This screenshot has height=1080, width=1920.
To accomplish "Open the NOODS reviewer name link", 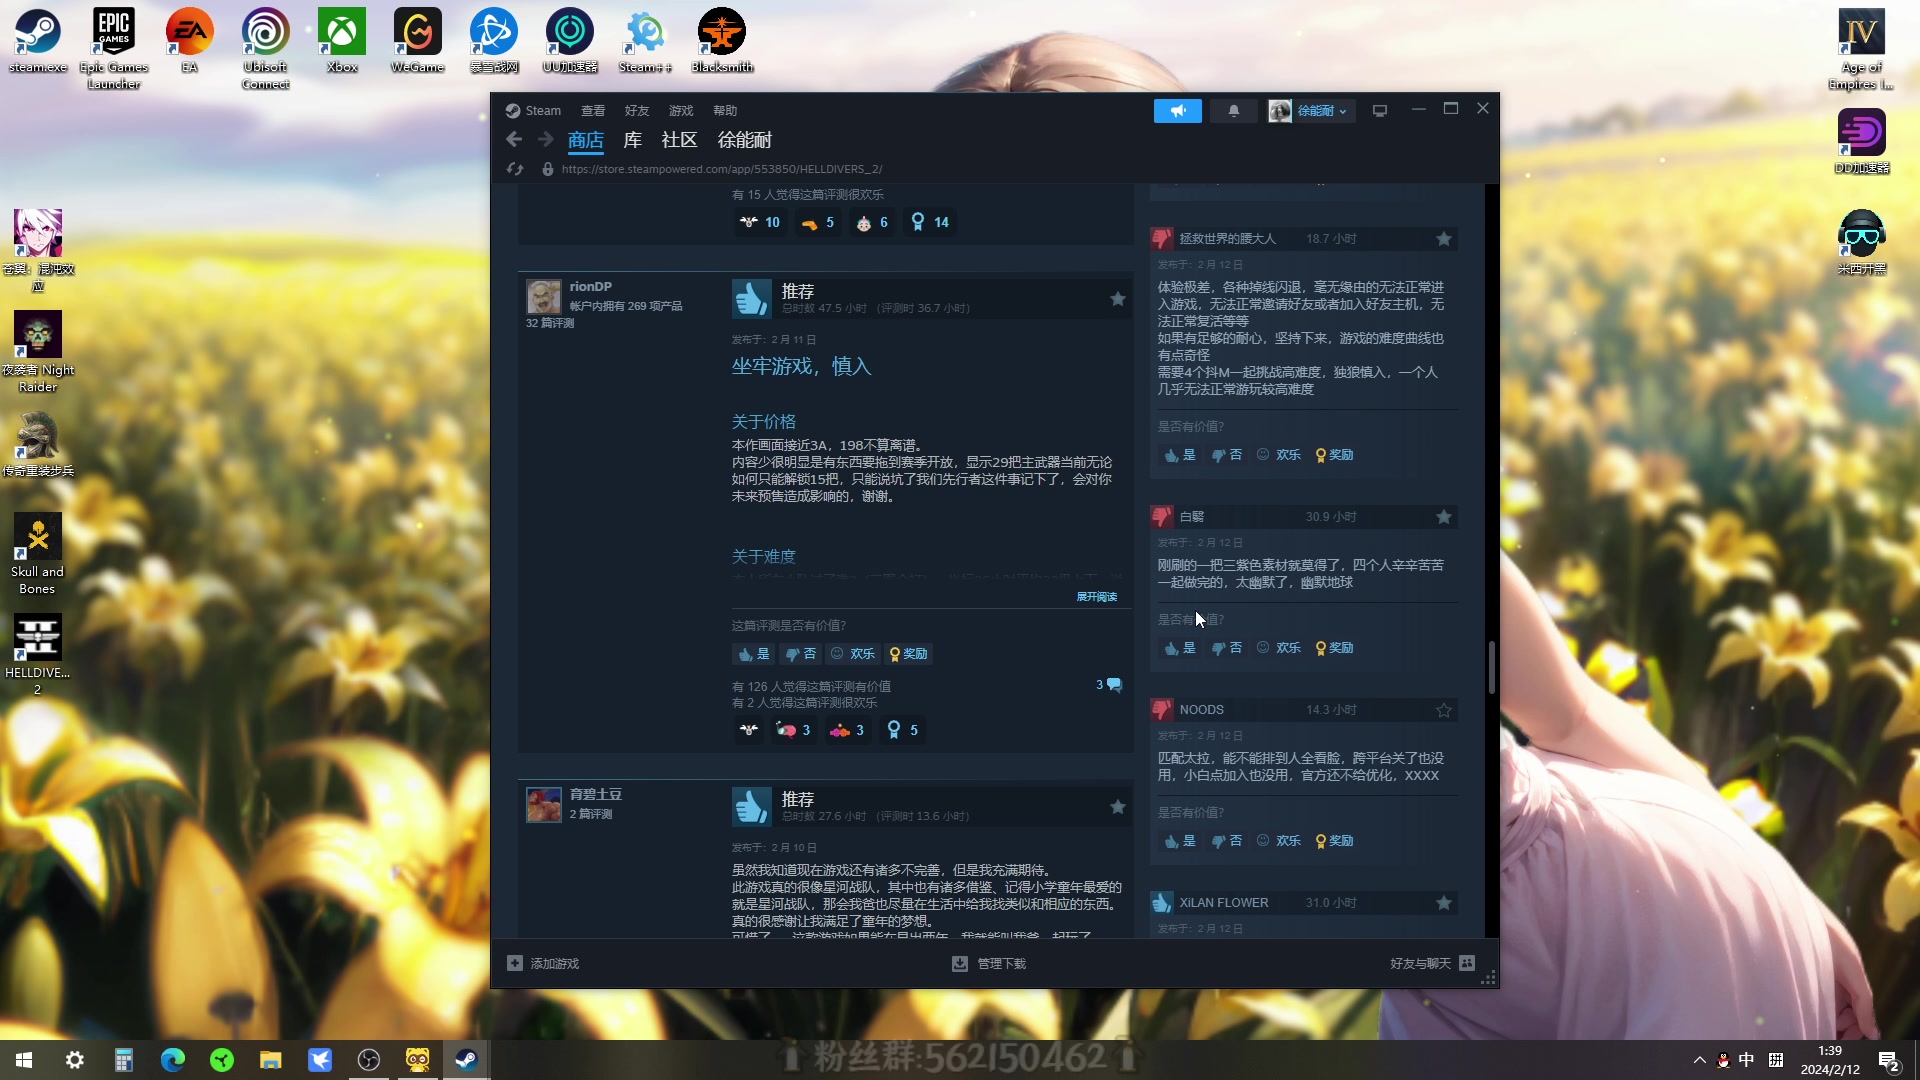I will point(1202,710).
